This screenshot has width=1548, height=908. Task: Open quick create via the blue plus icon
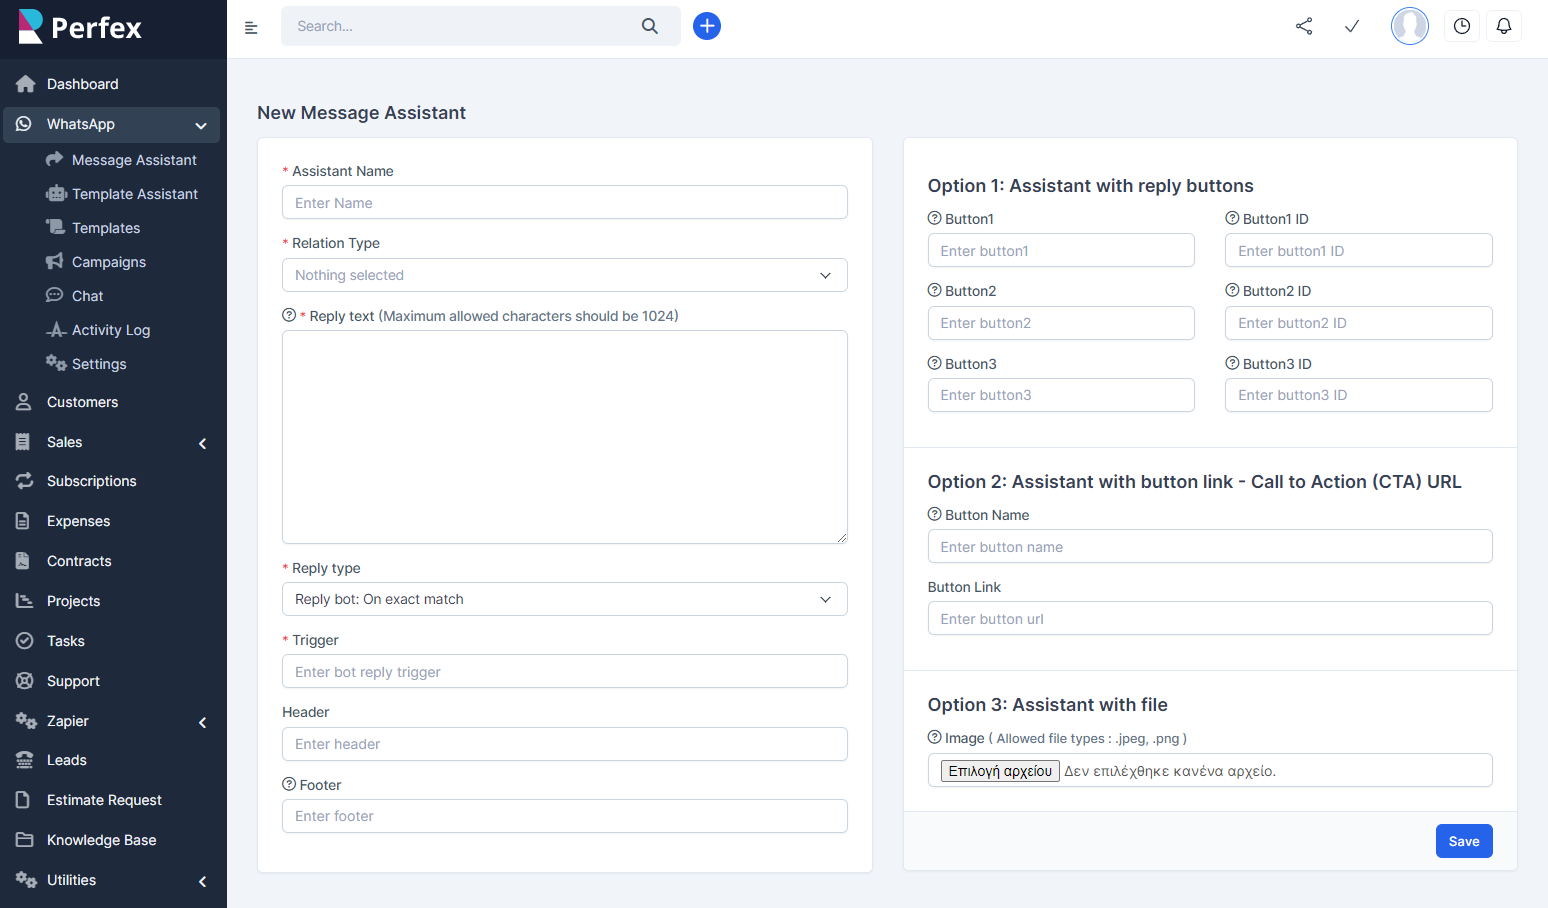click(x=707, y=26)
